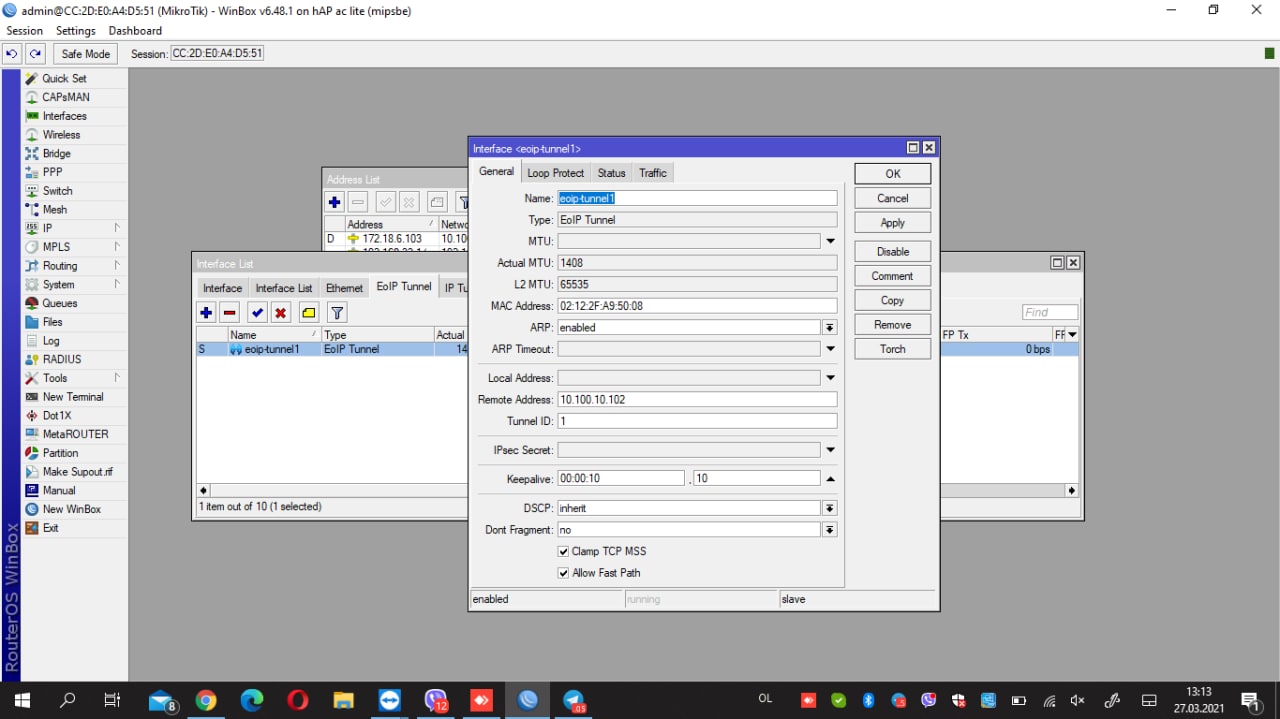Viewport: 1280px width, 719px height.
Task: Click Torch button
Action: (x=893, y=349)
